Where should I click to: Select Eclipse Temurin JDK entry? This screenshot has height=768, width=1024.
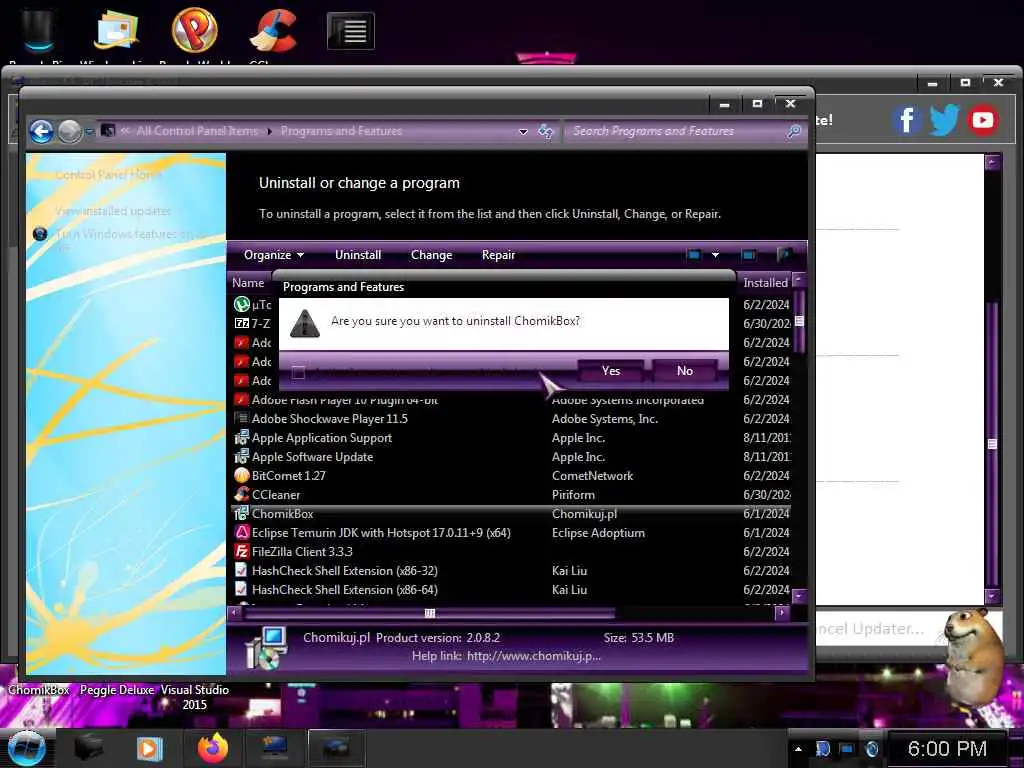511,533
